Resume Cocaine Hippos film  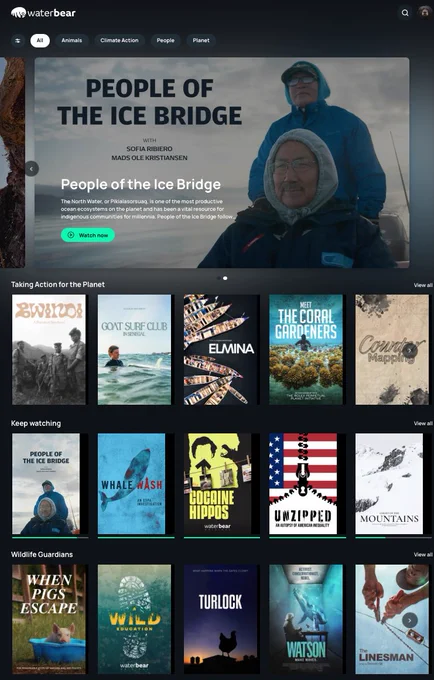217,484
